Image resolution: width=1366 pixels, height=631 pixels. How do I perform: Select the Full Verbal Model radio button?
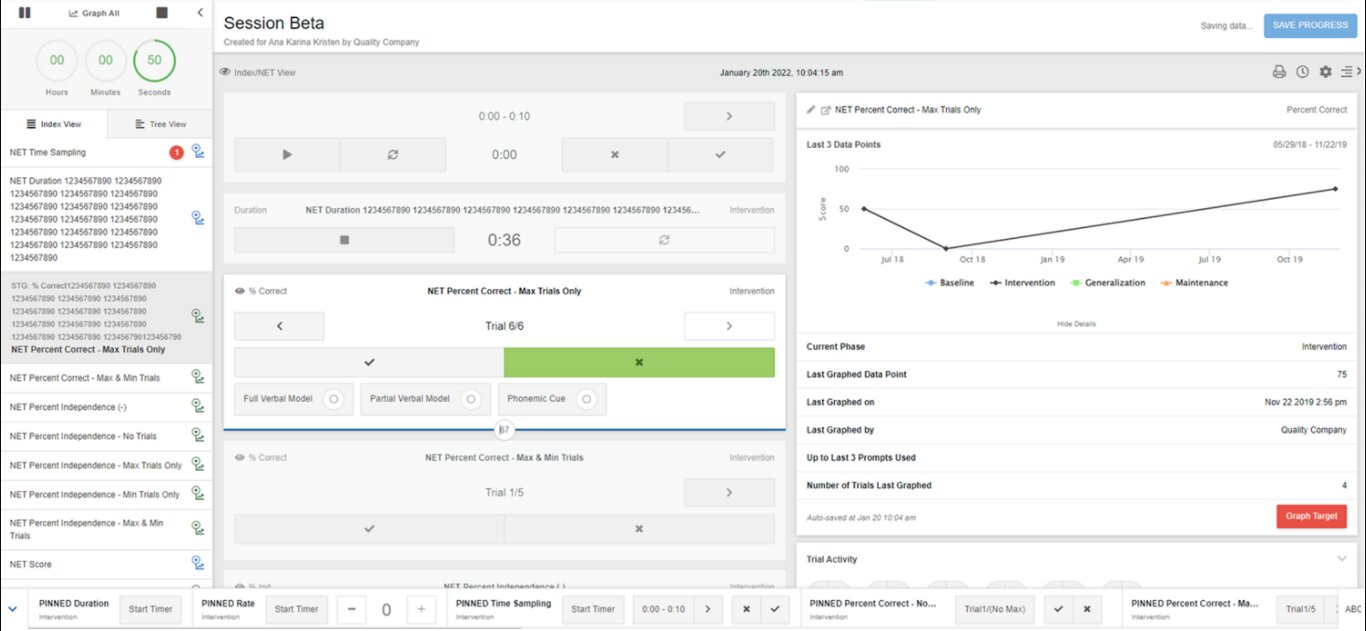[x=334, y=399]
